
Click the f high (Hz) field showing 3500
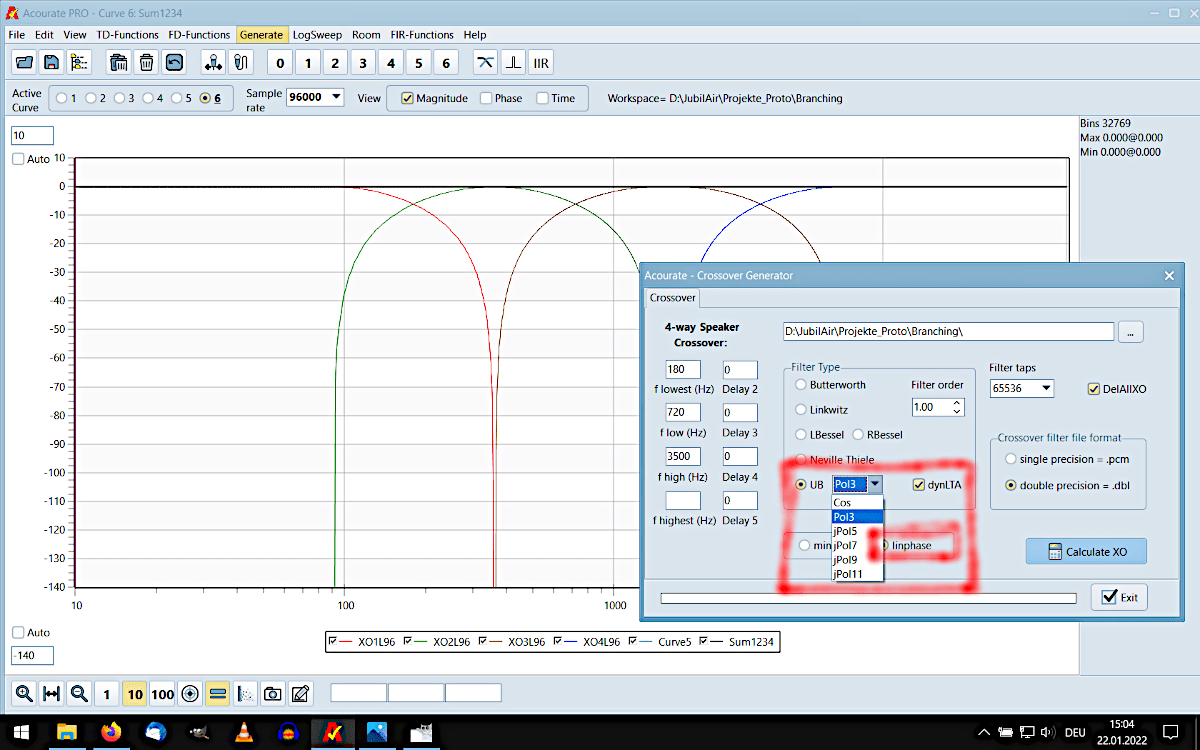[x=683, y=456]
